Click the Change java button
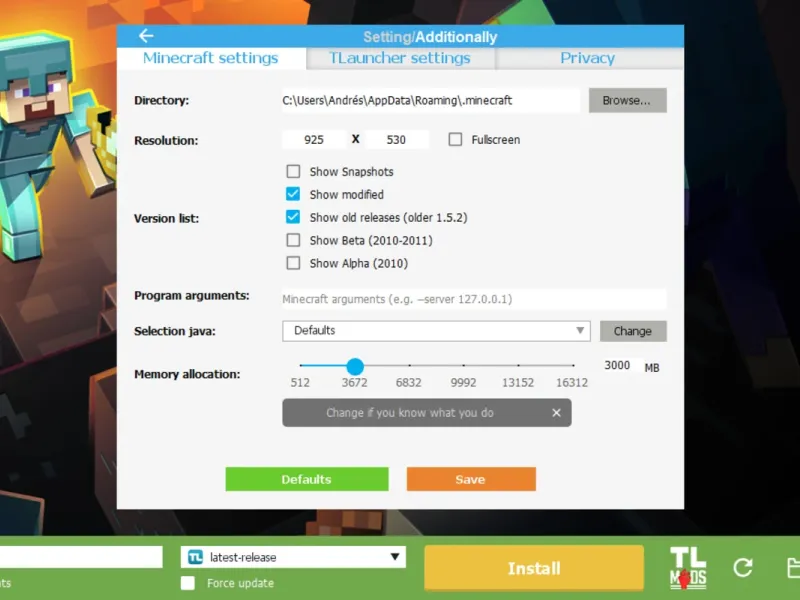This screenshot has width=800, height=600. point(633,331)
